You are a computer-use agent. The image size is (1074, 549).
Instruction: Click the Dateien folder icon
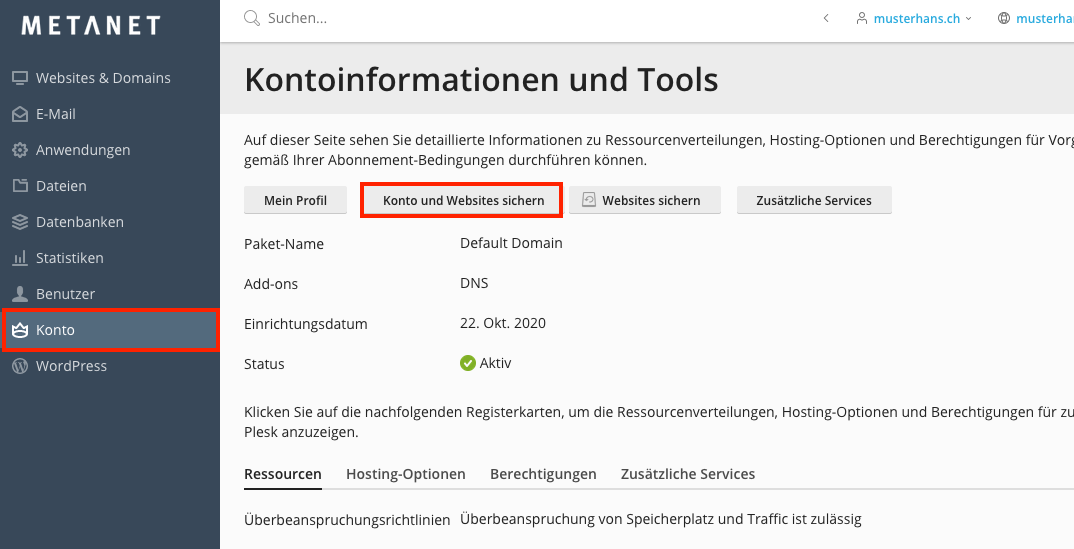tap(19, 186)
